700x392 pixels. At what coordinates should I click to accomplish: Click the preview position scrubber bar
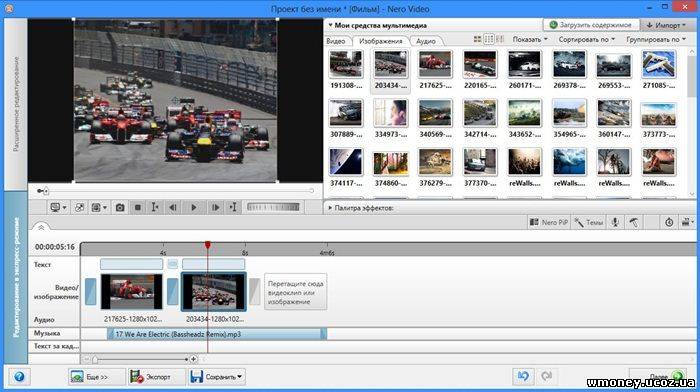(x=178, y=191)
